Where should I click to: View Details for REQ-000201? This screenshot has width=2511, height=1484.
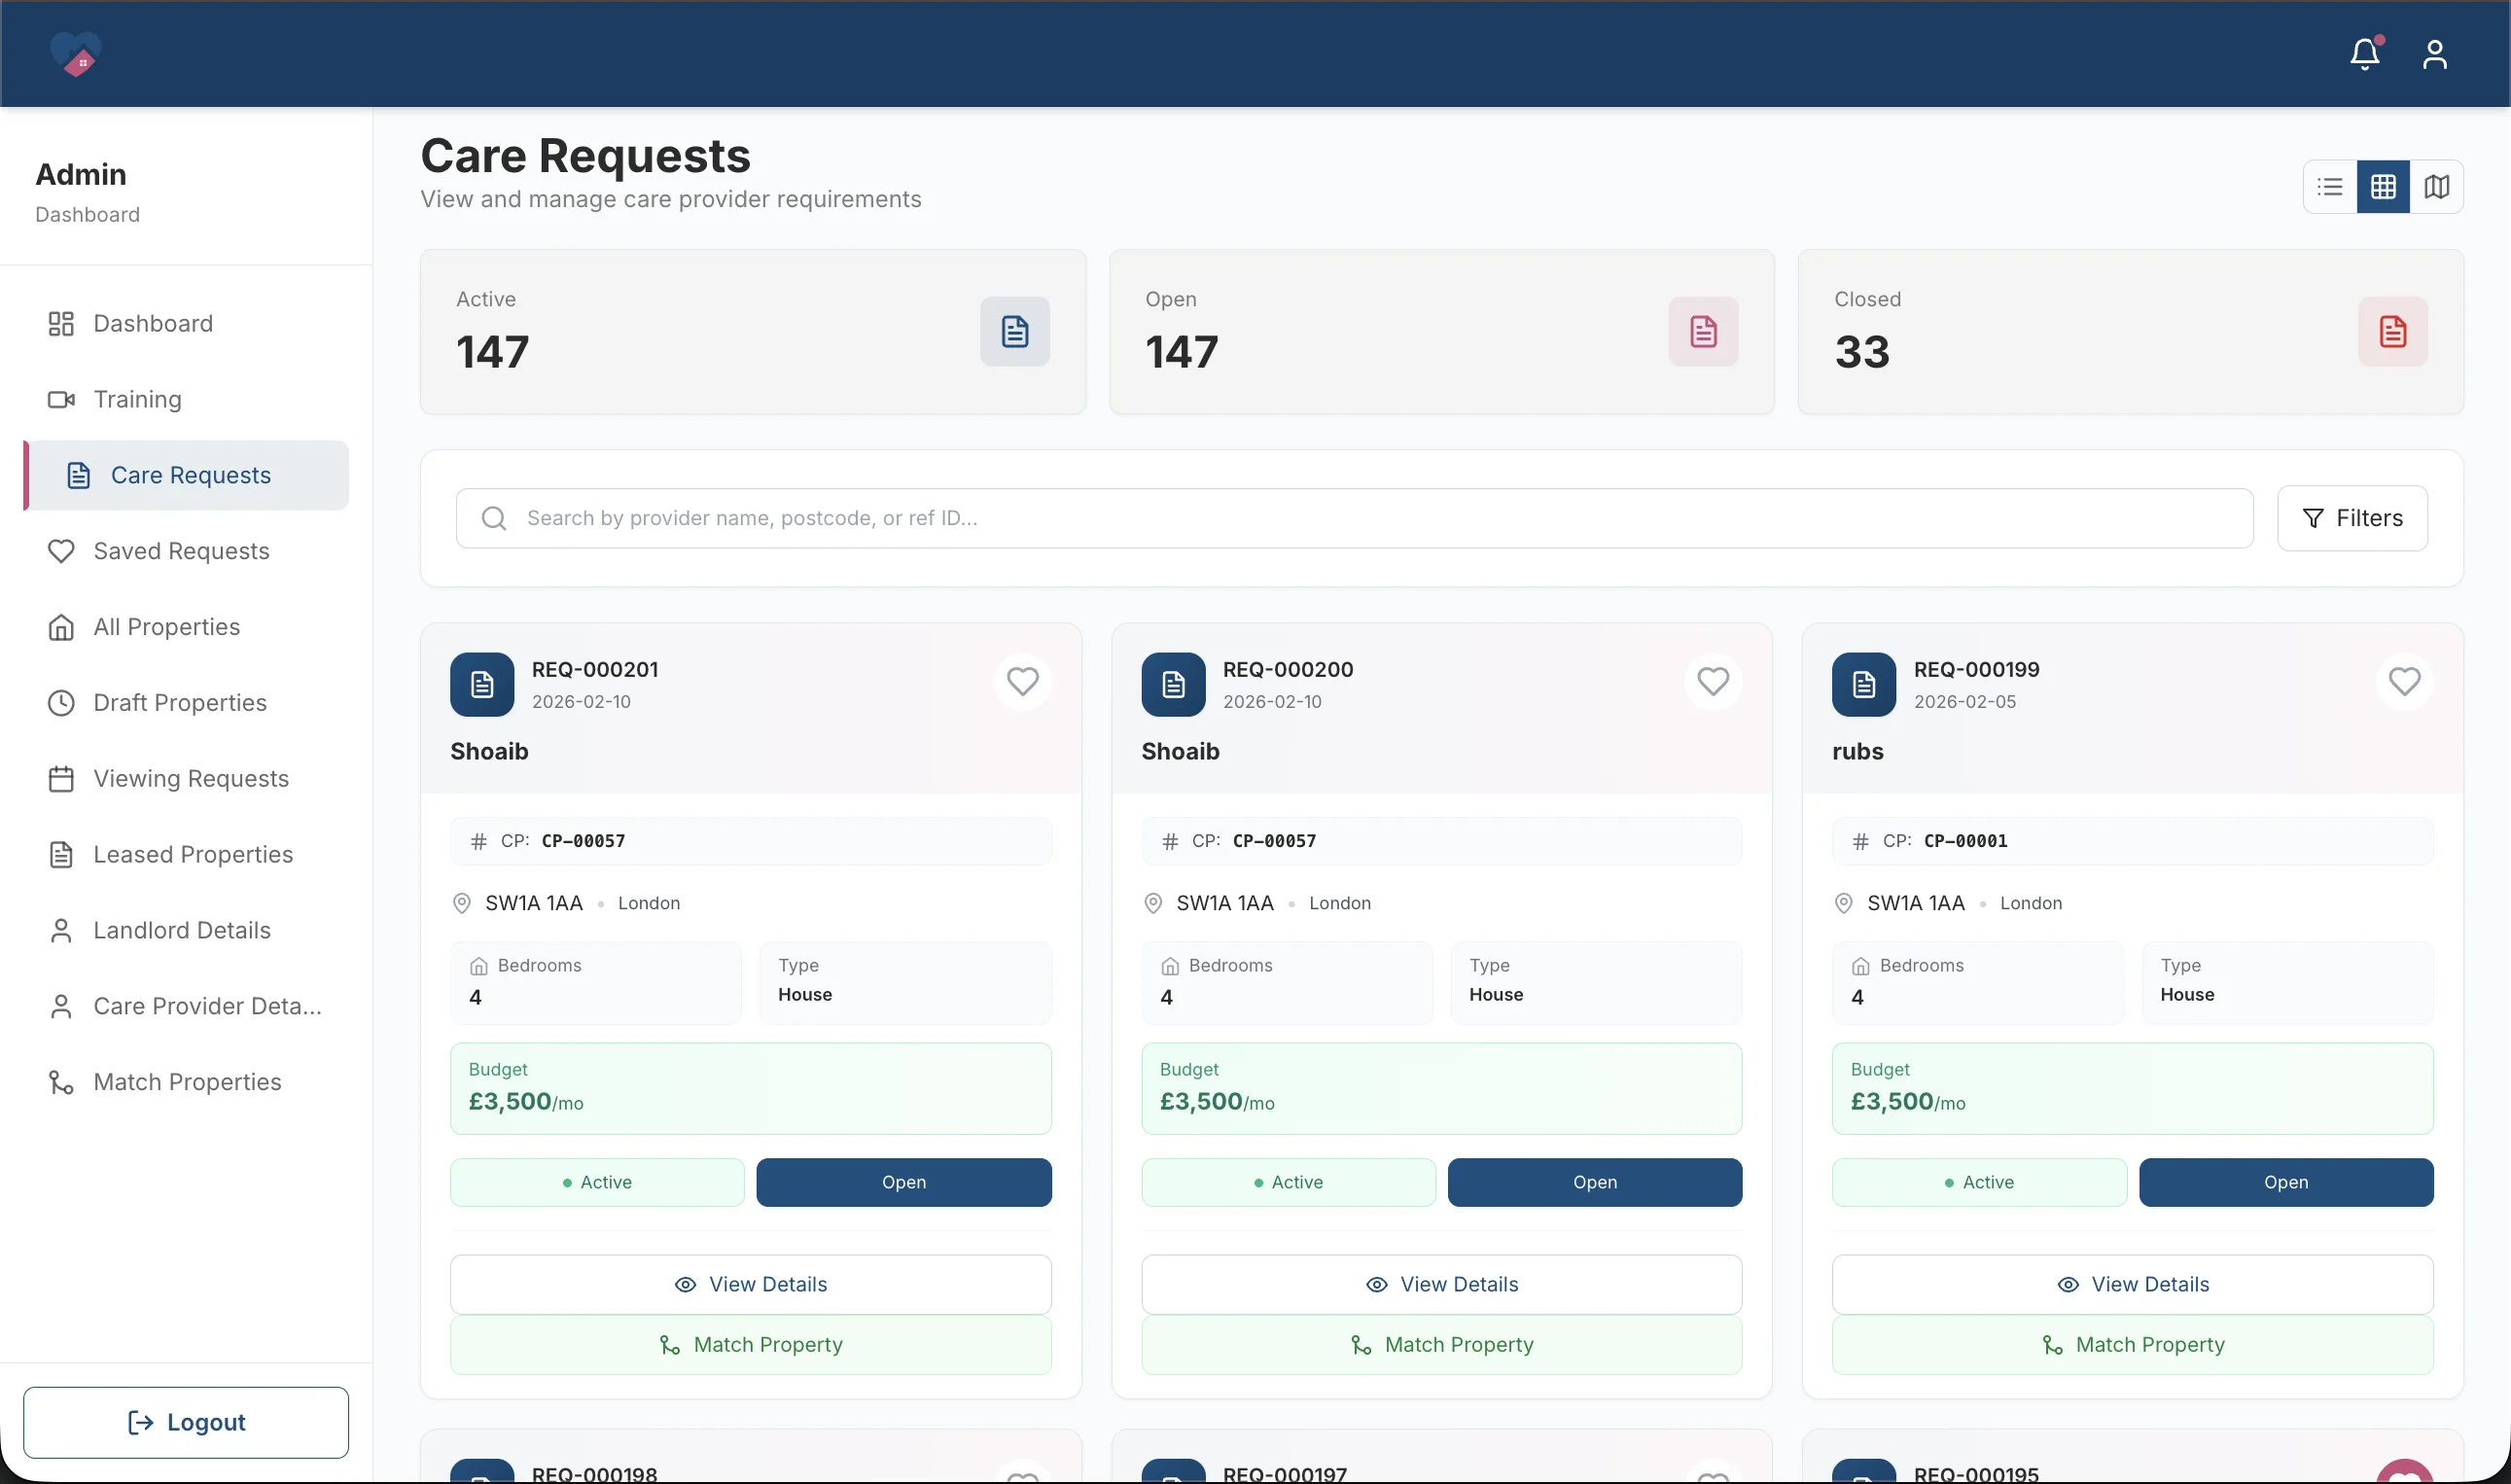tap(750, 1284)
